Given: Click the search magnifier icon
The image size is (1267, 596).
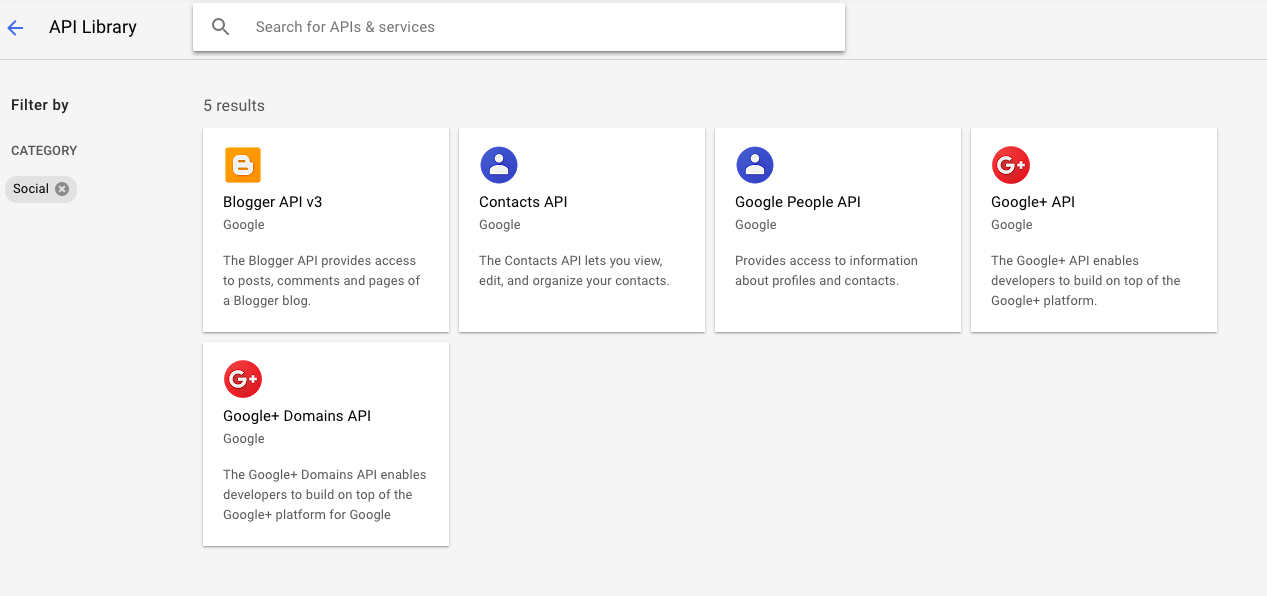Looking at the screenshot, I should pyautogui.click(x=221, y=27).
